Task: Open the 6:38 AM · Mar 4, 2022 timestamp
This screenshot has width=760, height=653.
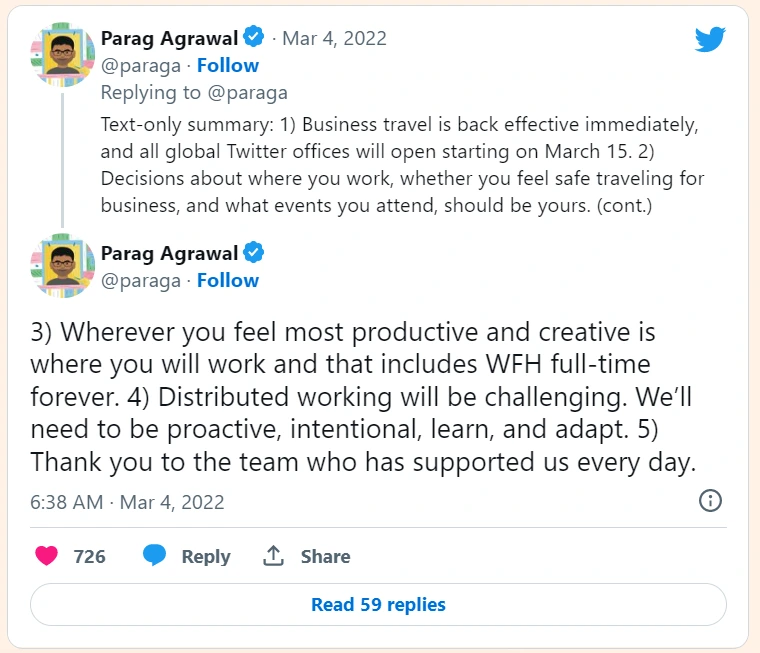Action: (x=127, y=501)
